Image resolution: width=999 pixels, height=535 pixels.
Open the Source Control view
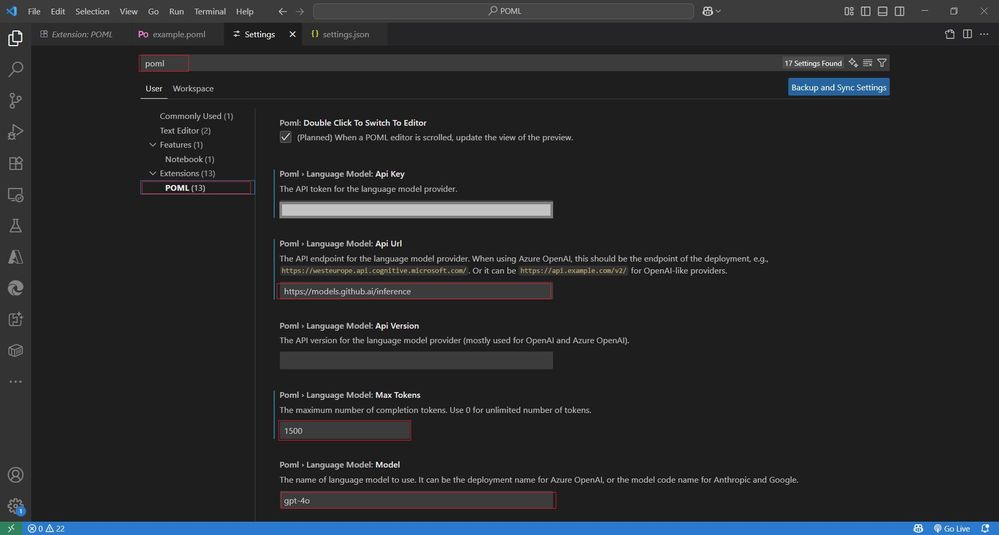tap(15, 100)
